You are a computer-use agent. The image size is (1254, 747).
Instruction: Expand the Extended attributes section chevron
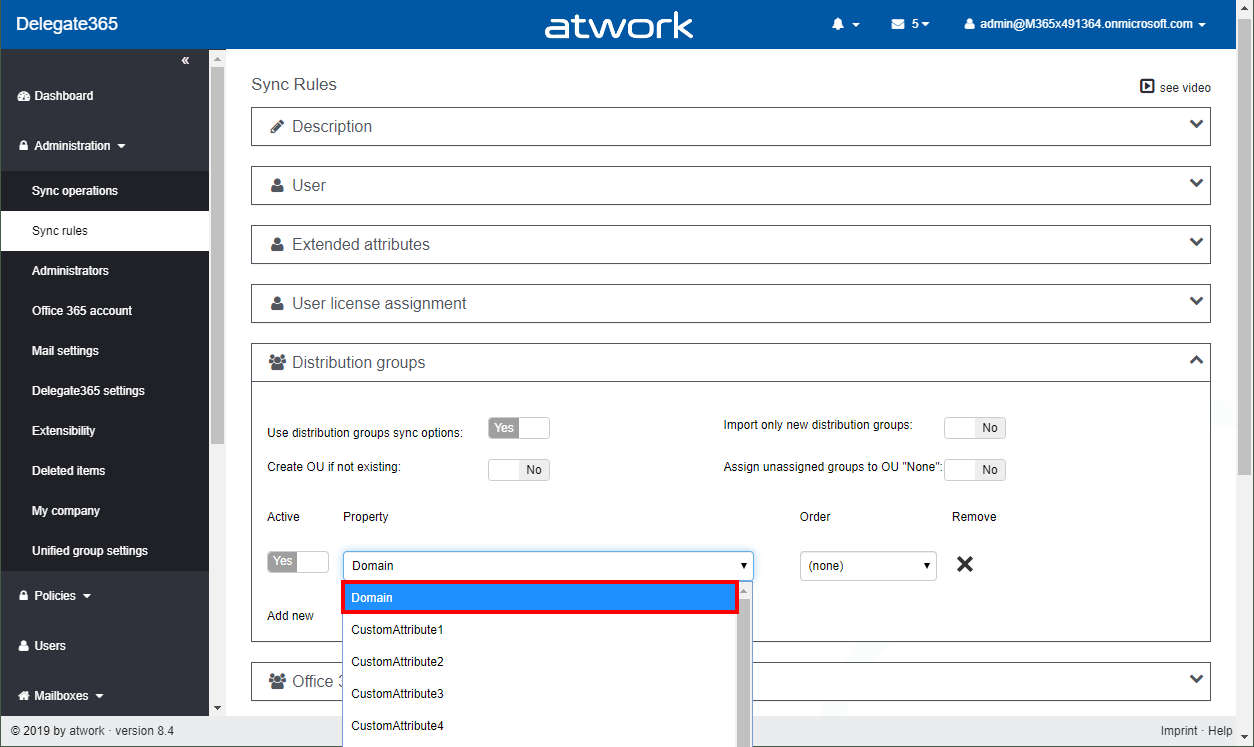coord(1196,243)
